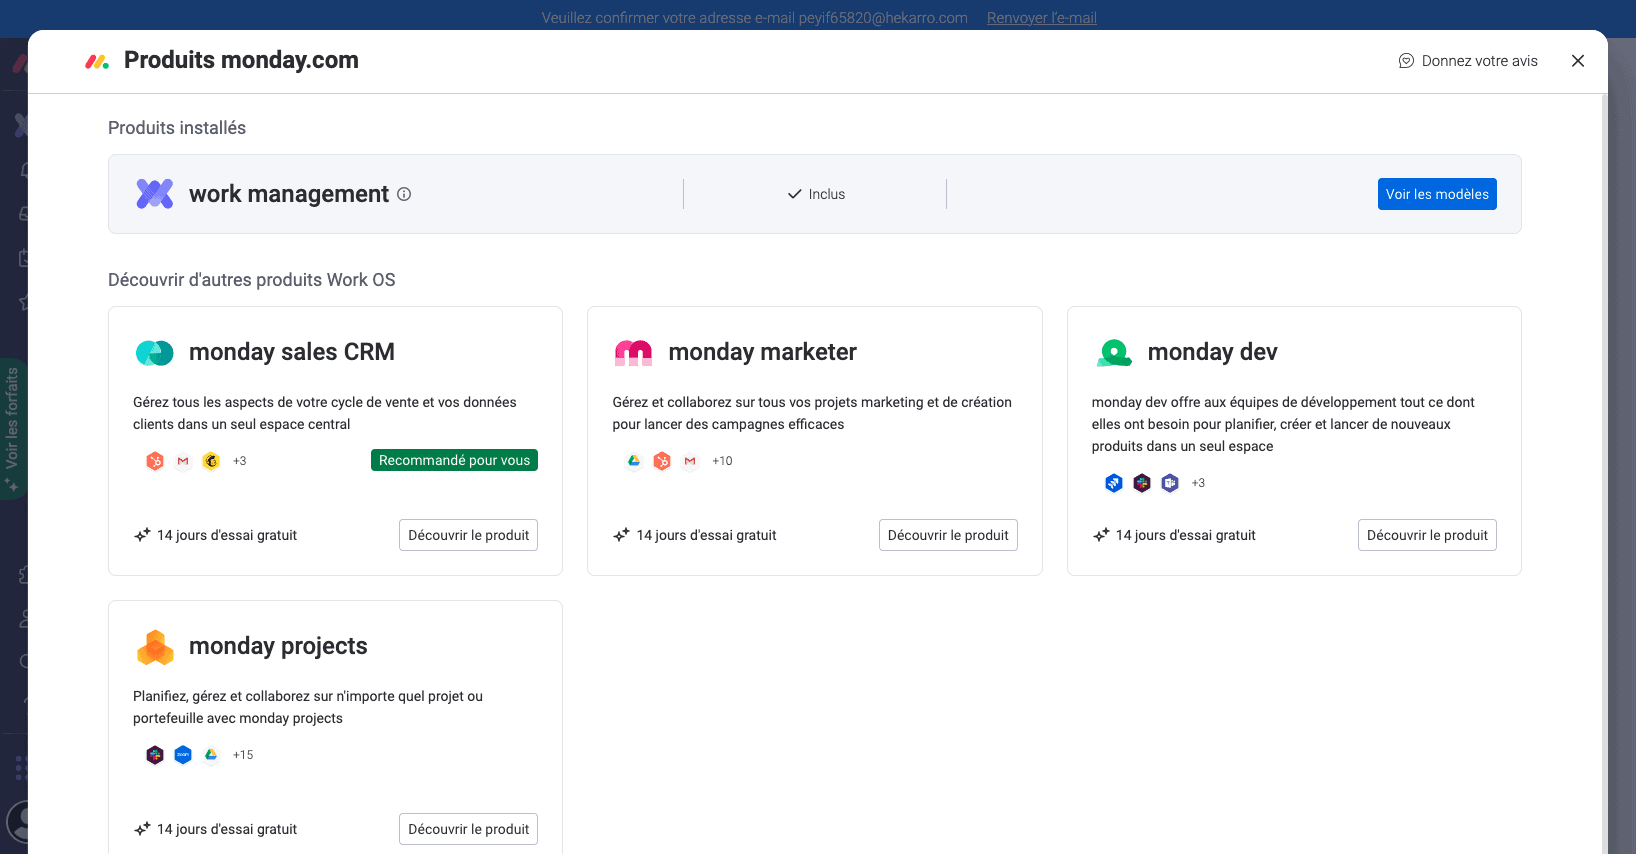This screenshot has width=1636, height=854.
Task: Click the monday projects title
Action: (x=278, y=646)
